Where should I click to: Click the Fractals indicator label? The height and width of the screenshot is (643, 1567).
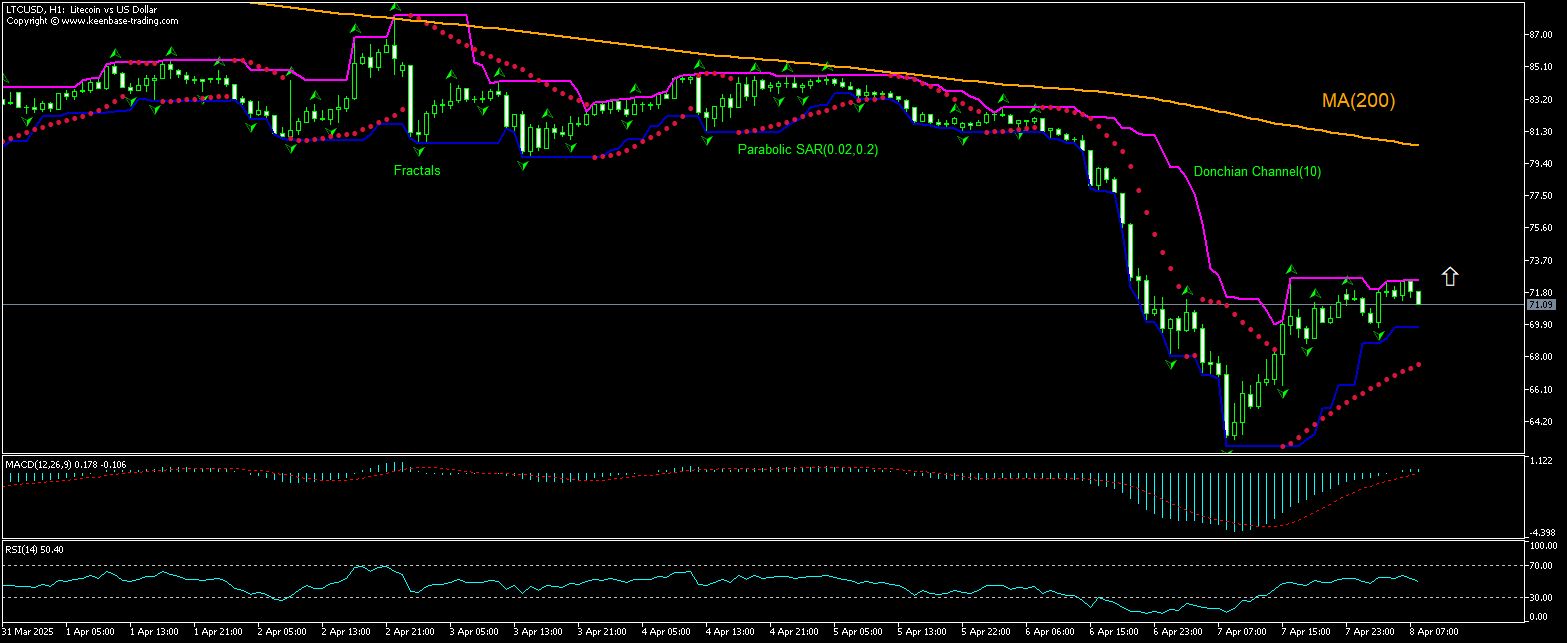point(417,171)
